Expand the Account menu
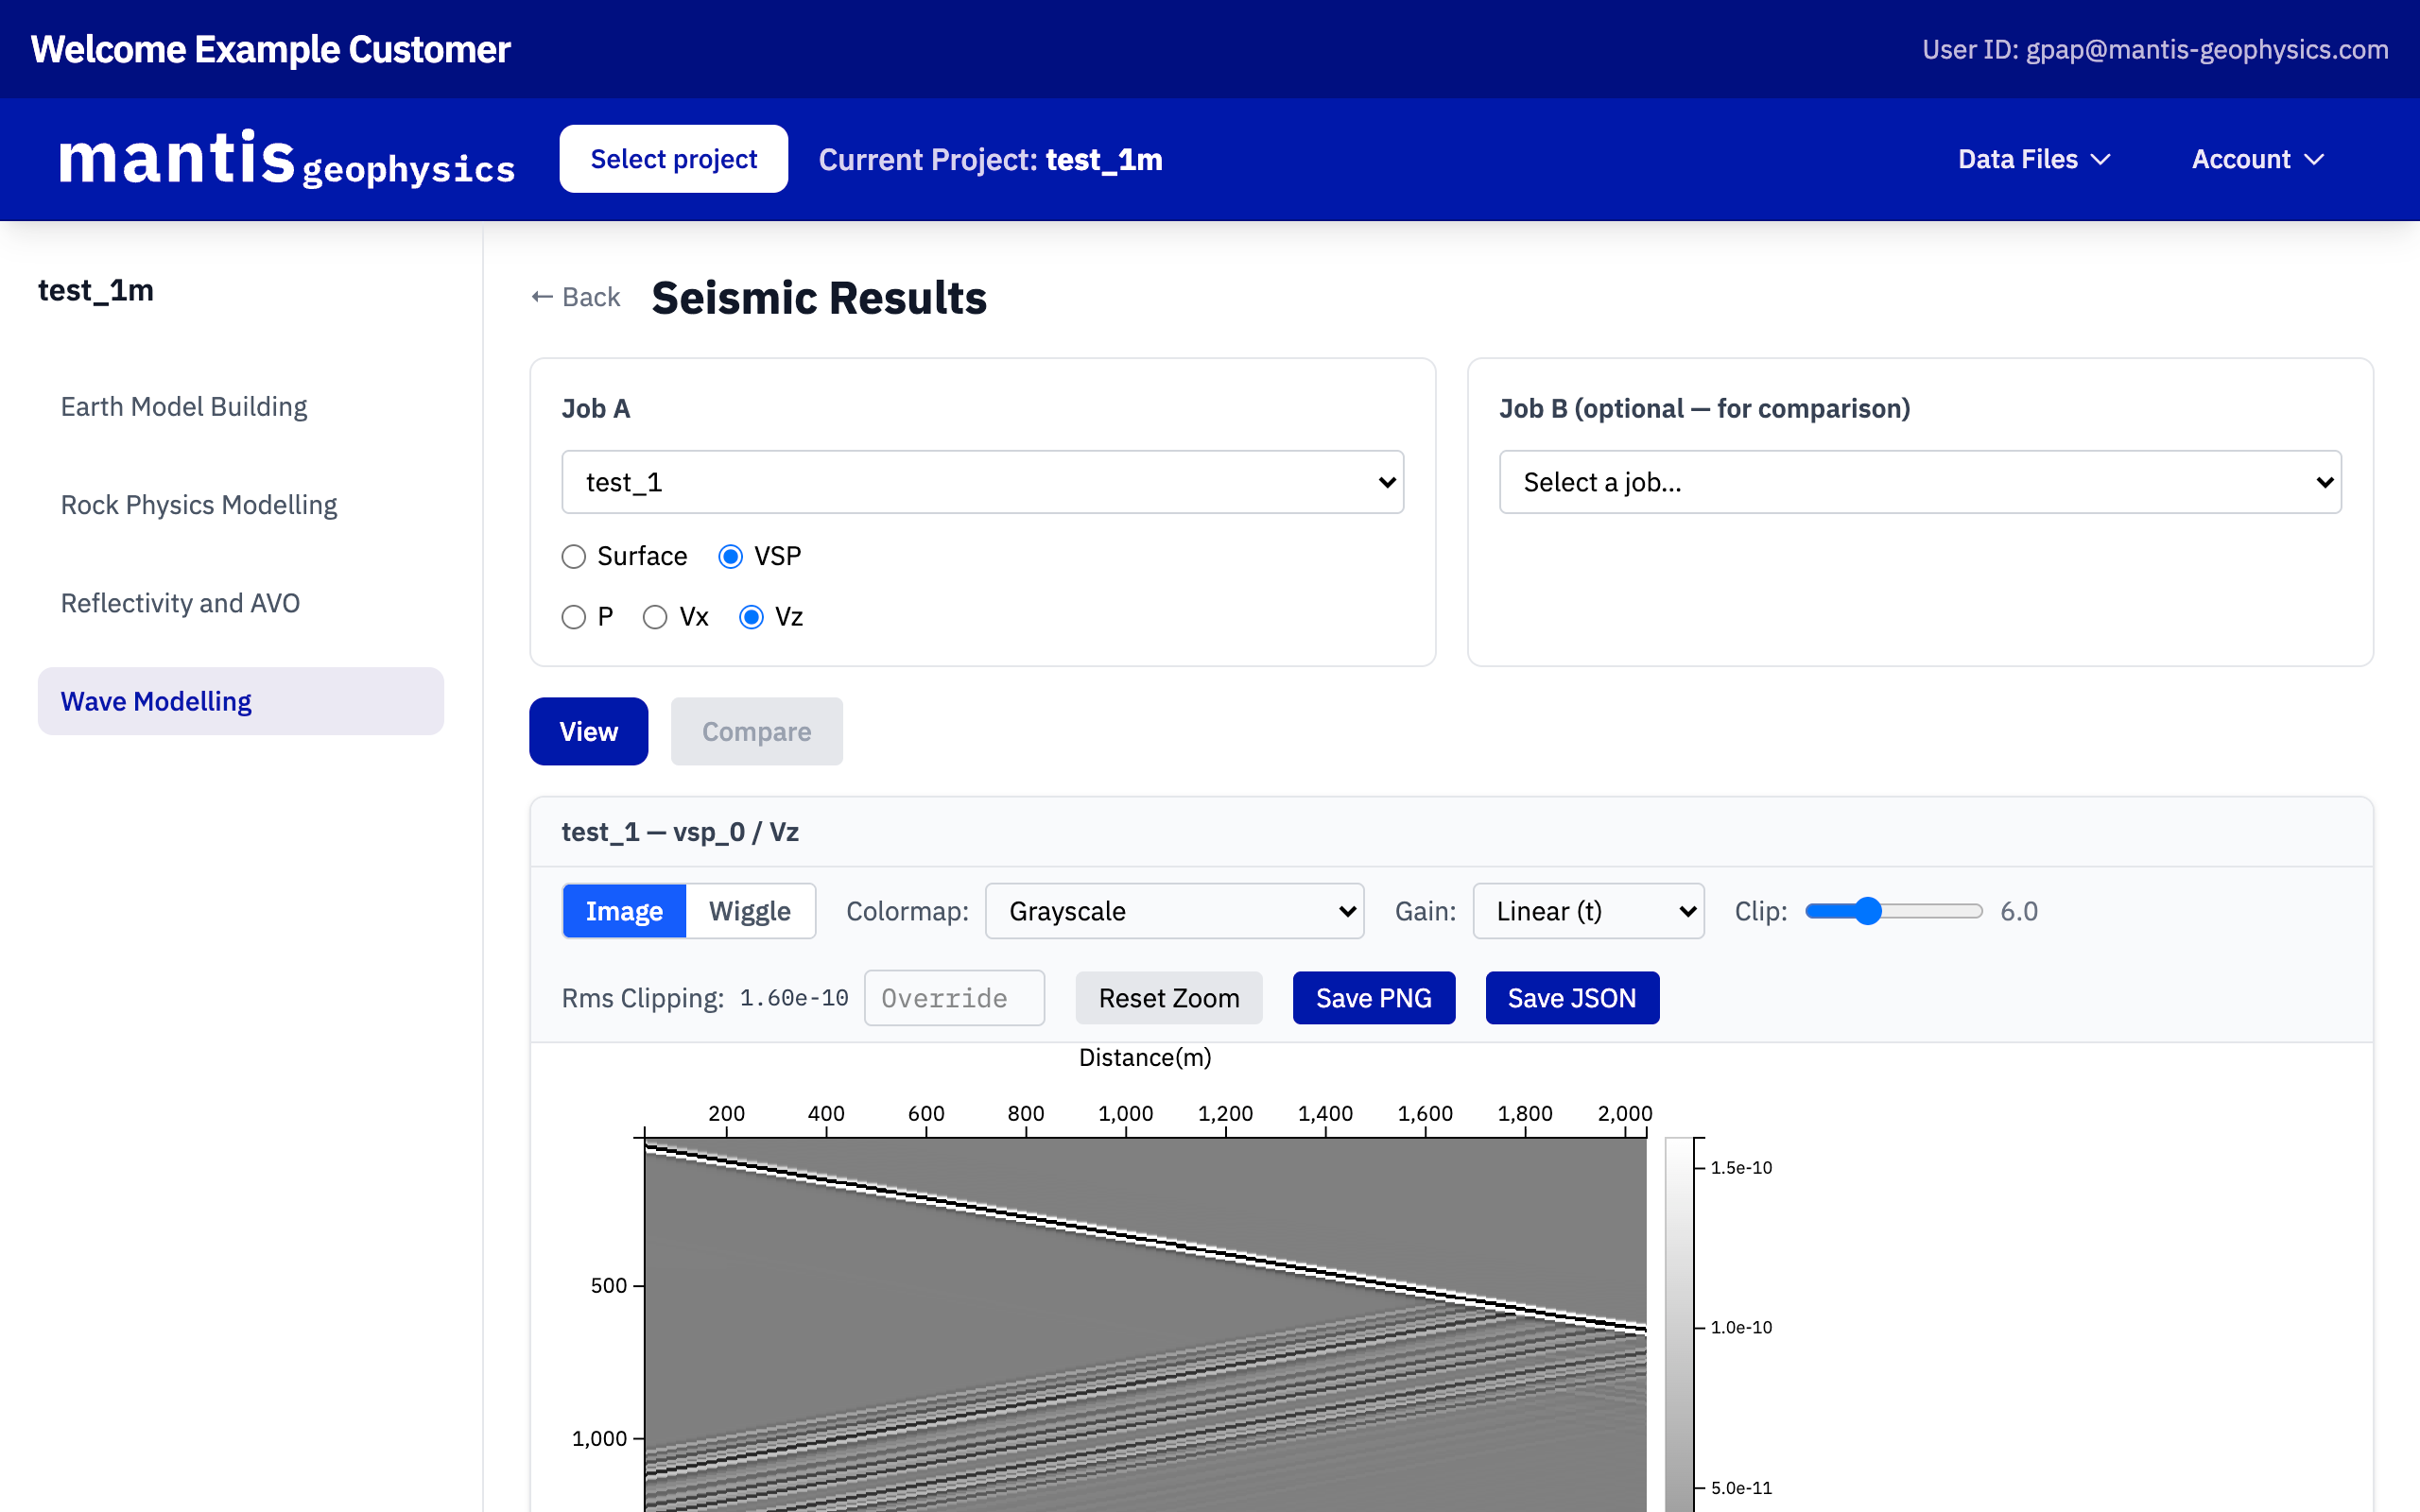 tap(2257, 159)
